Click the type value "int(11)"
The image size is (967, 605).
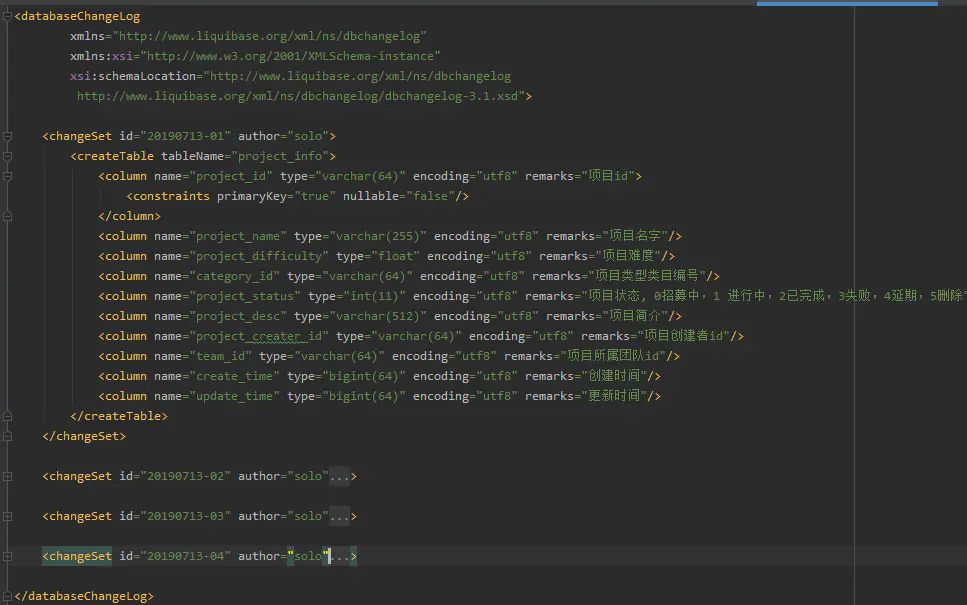point(374,296)
